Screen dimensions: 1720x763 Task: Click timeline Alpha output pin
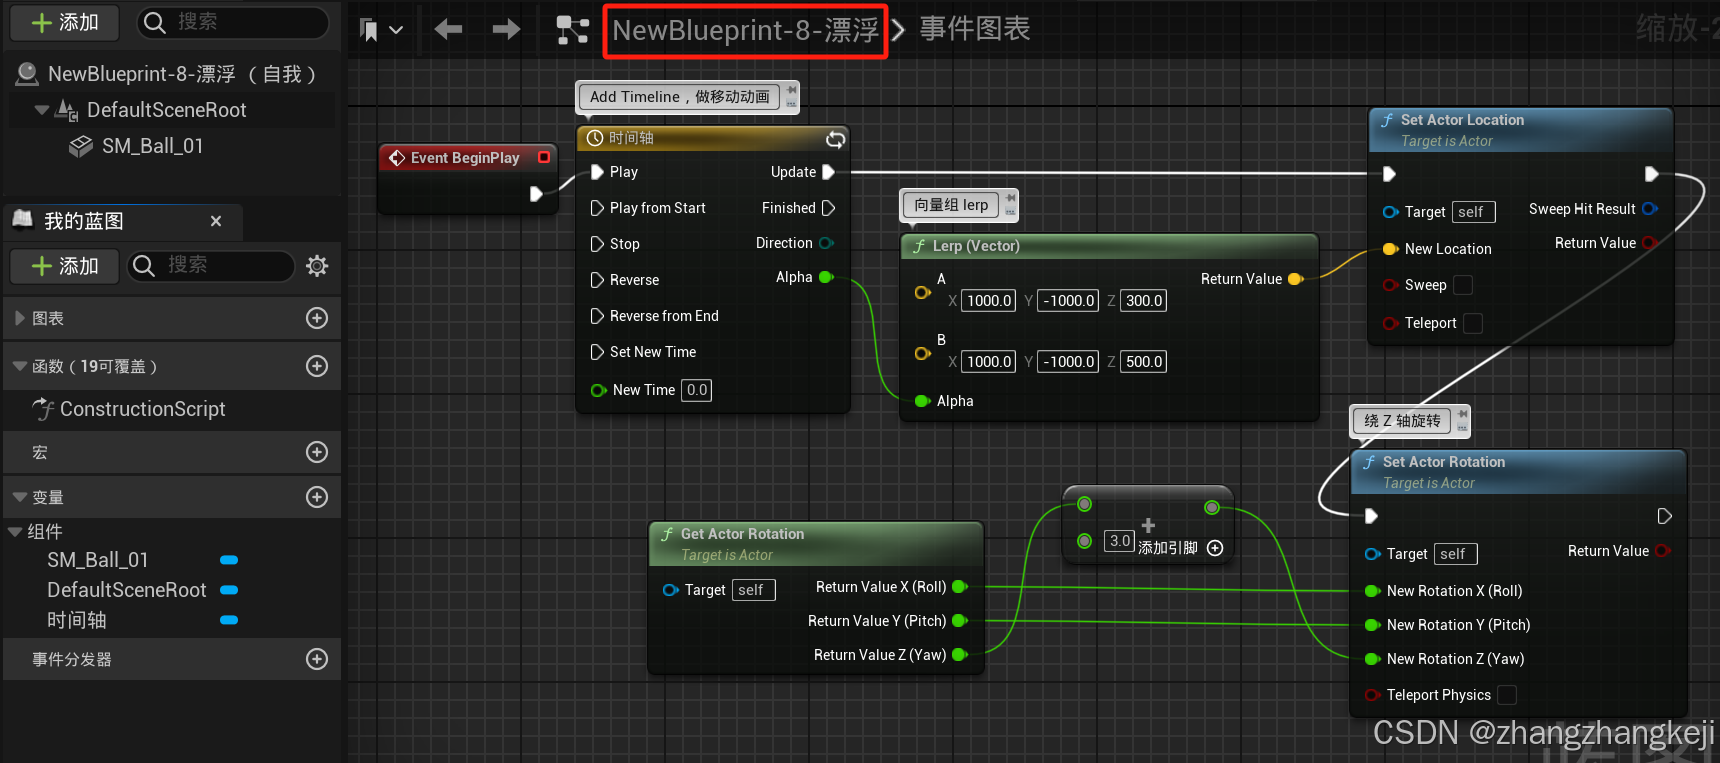click(826, 277)
